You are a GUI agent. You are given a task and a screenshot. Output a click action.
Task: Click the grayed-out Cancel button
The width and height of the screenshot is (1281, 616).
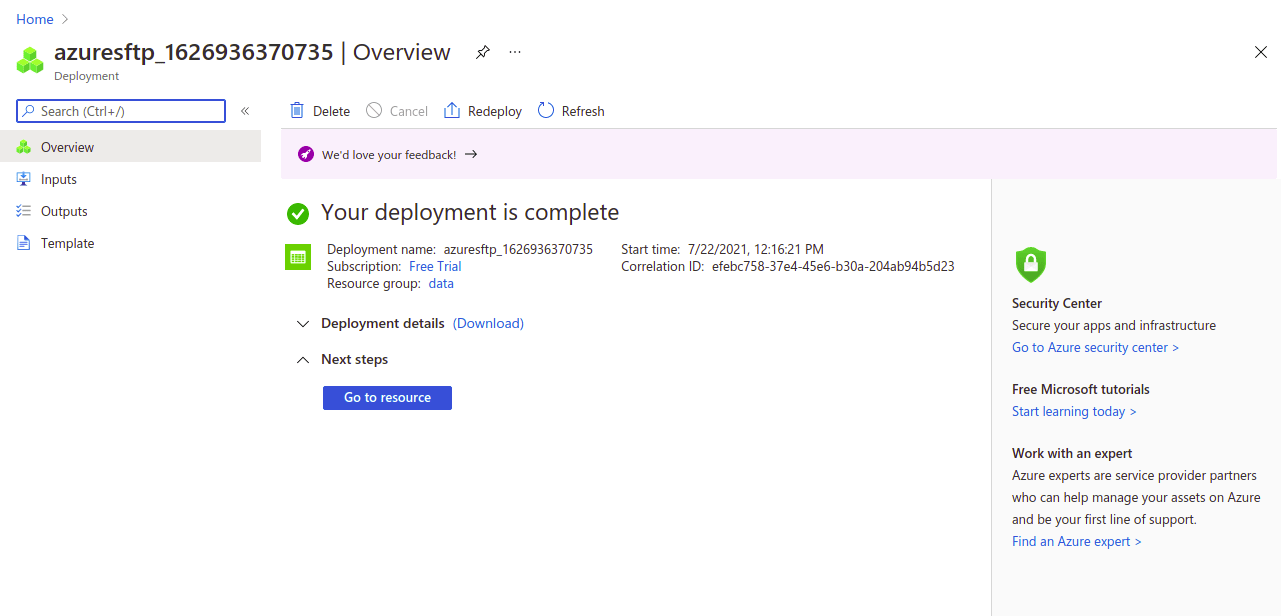(397, 111)
